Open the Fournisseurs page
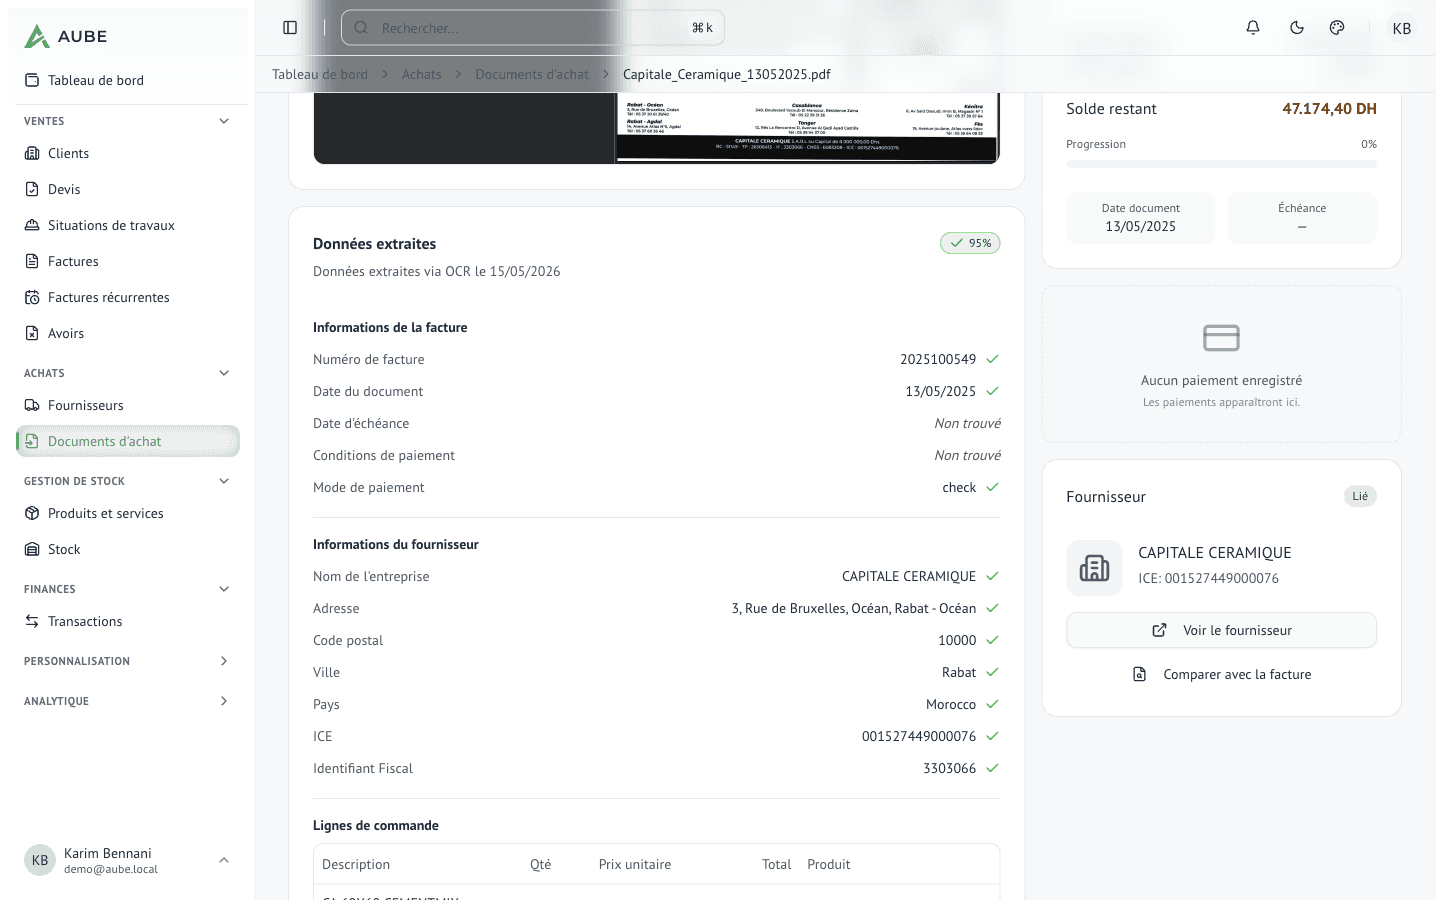This screenshot has height=900, width=1440. (128, 405)
